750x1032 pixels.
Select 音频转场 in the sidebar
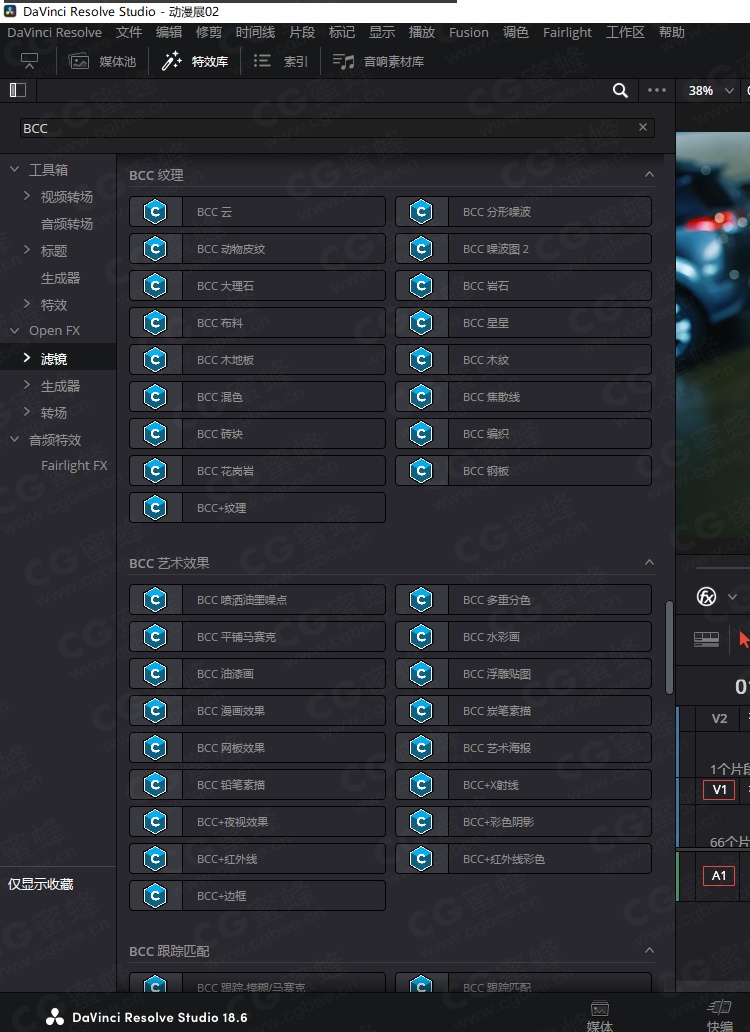coord(66,224)
